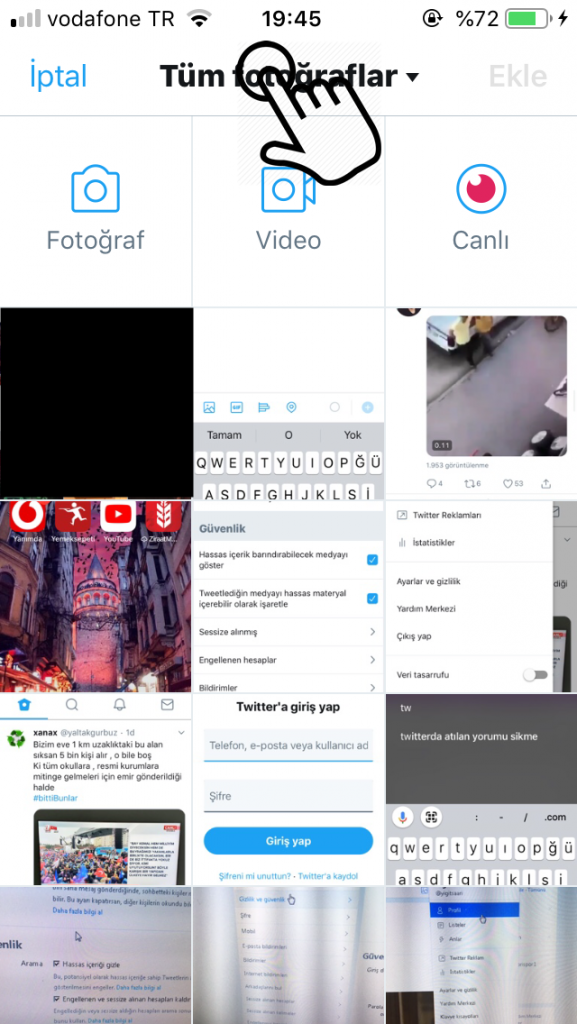The height and width of the screenshot is (1024, 577).
Task: Select the Profil menu photo thumbnail
Action: (x=482, y=955)
